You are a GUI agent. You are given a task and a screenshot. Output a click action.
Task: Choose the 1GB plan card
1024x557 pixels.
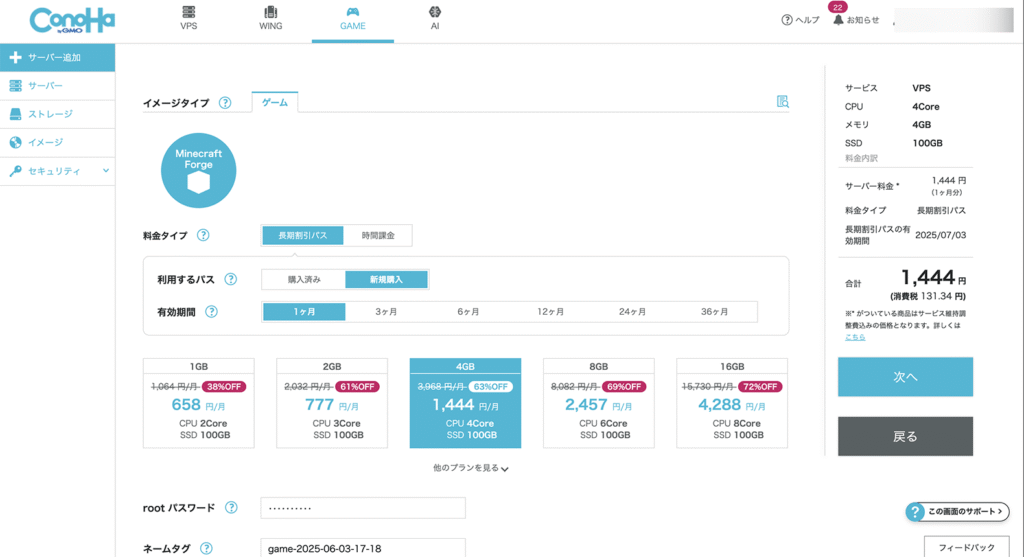tap(199, 403)
